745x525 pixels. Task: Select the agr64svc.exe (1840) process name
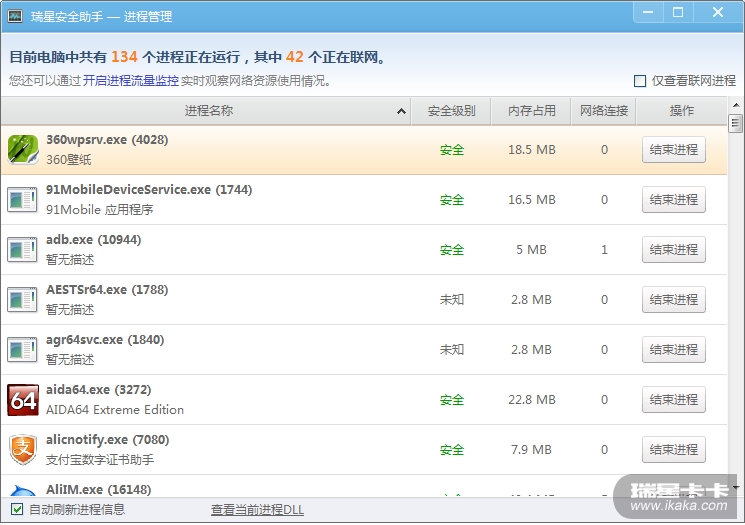point(105,340)
